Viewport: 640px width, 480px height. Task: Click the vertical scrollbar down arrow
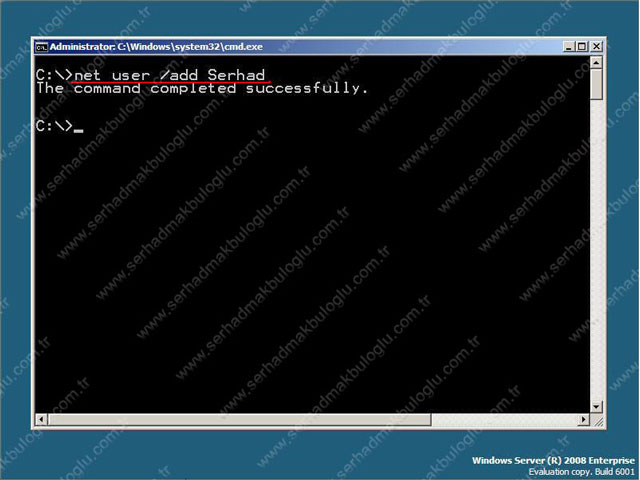point(596,407)
